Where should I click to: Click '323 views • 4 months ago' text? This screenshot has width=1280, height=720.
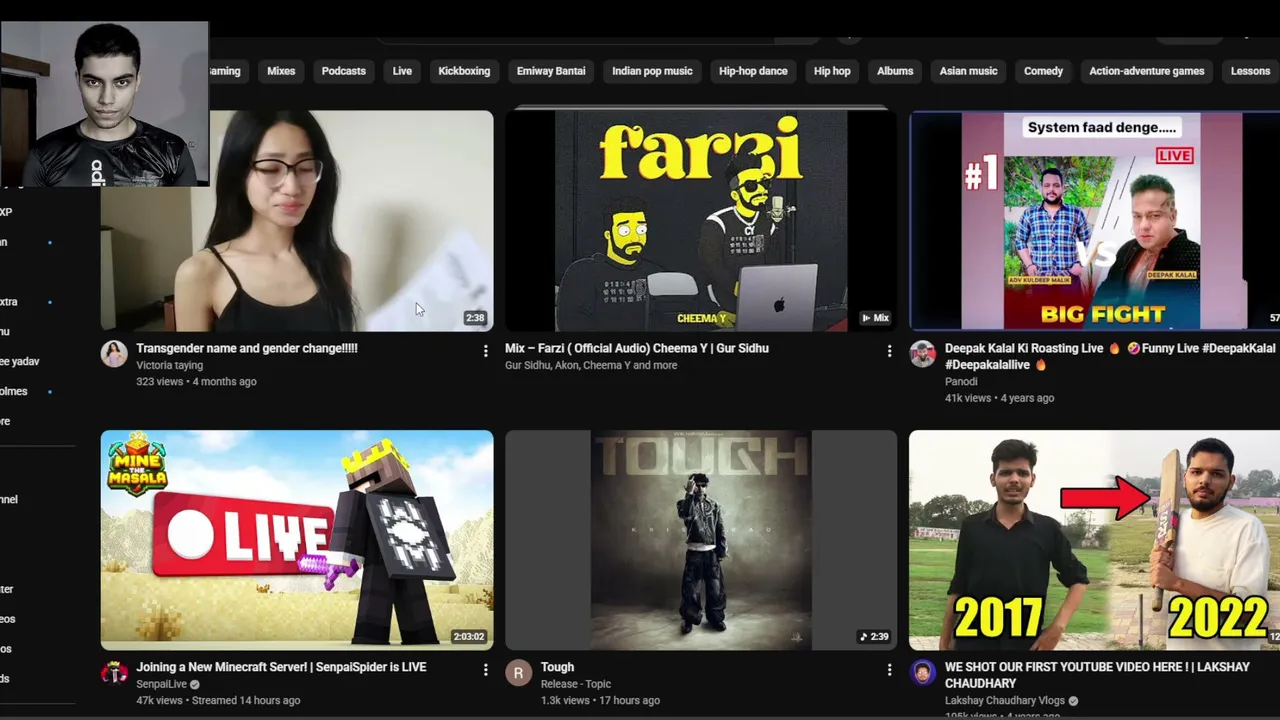(x=196, y=381)
